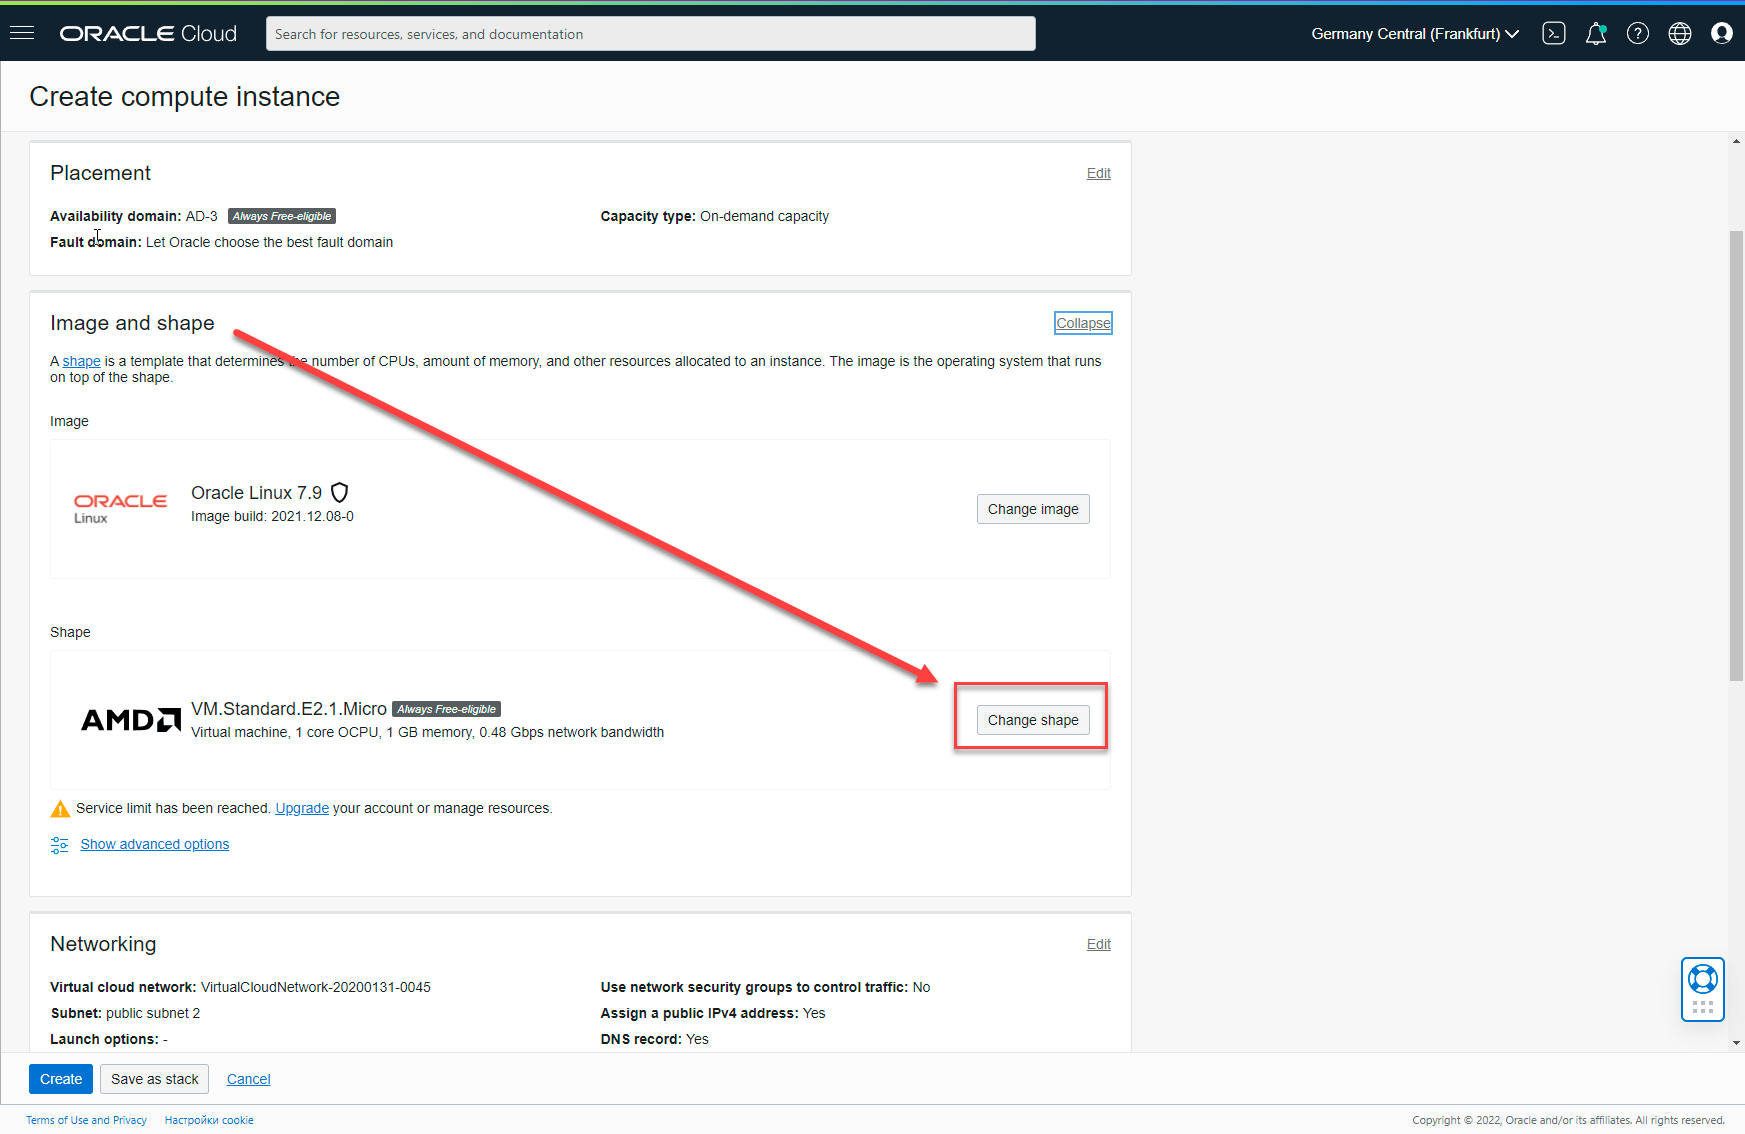This screenshot has width=1745, height=1134.
Task: Open the shape documentation link
Action: (82, 361)
